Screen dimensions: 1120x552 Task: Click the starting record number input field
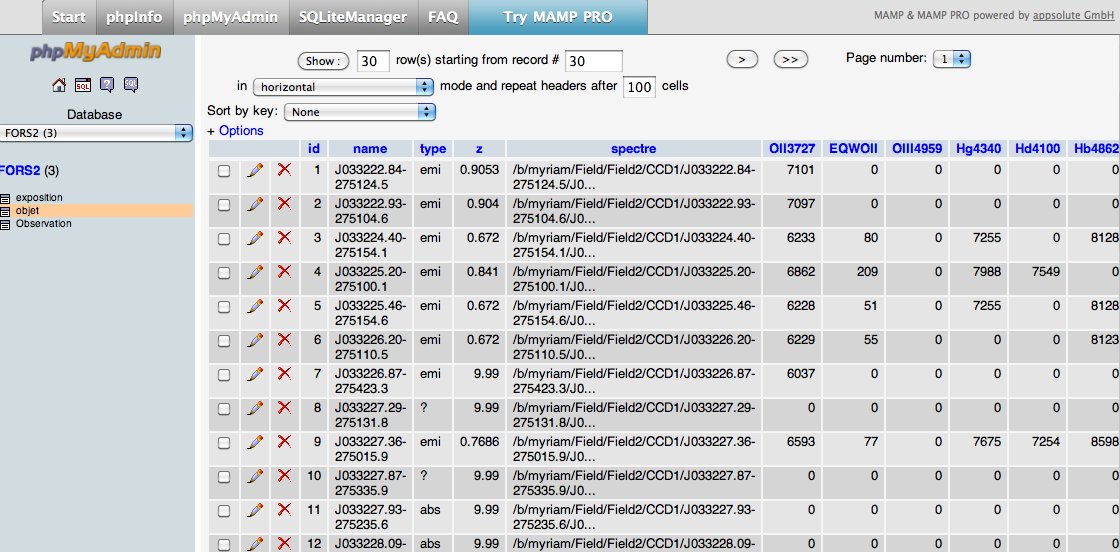(x=593, y=61)
